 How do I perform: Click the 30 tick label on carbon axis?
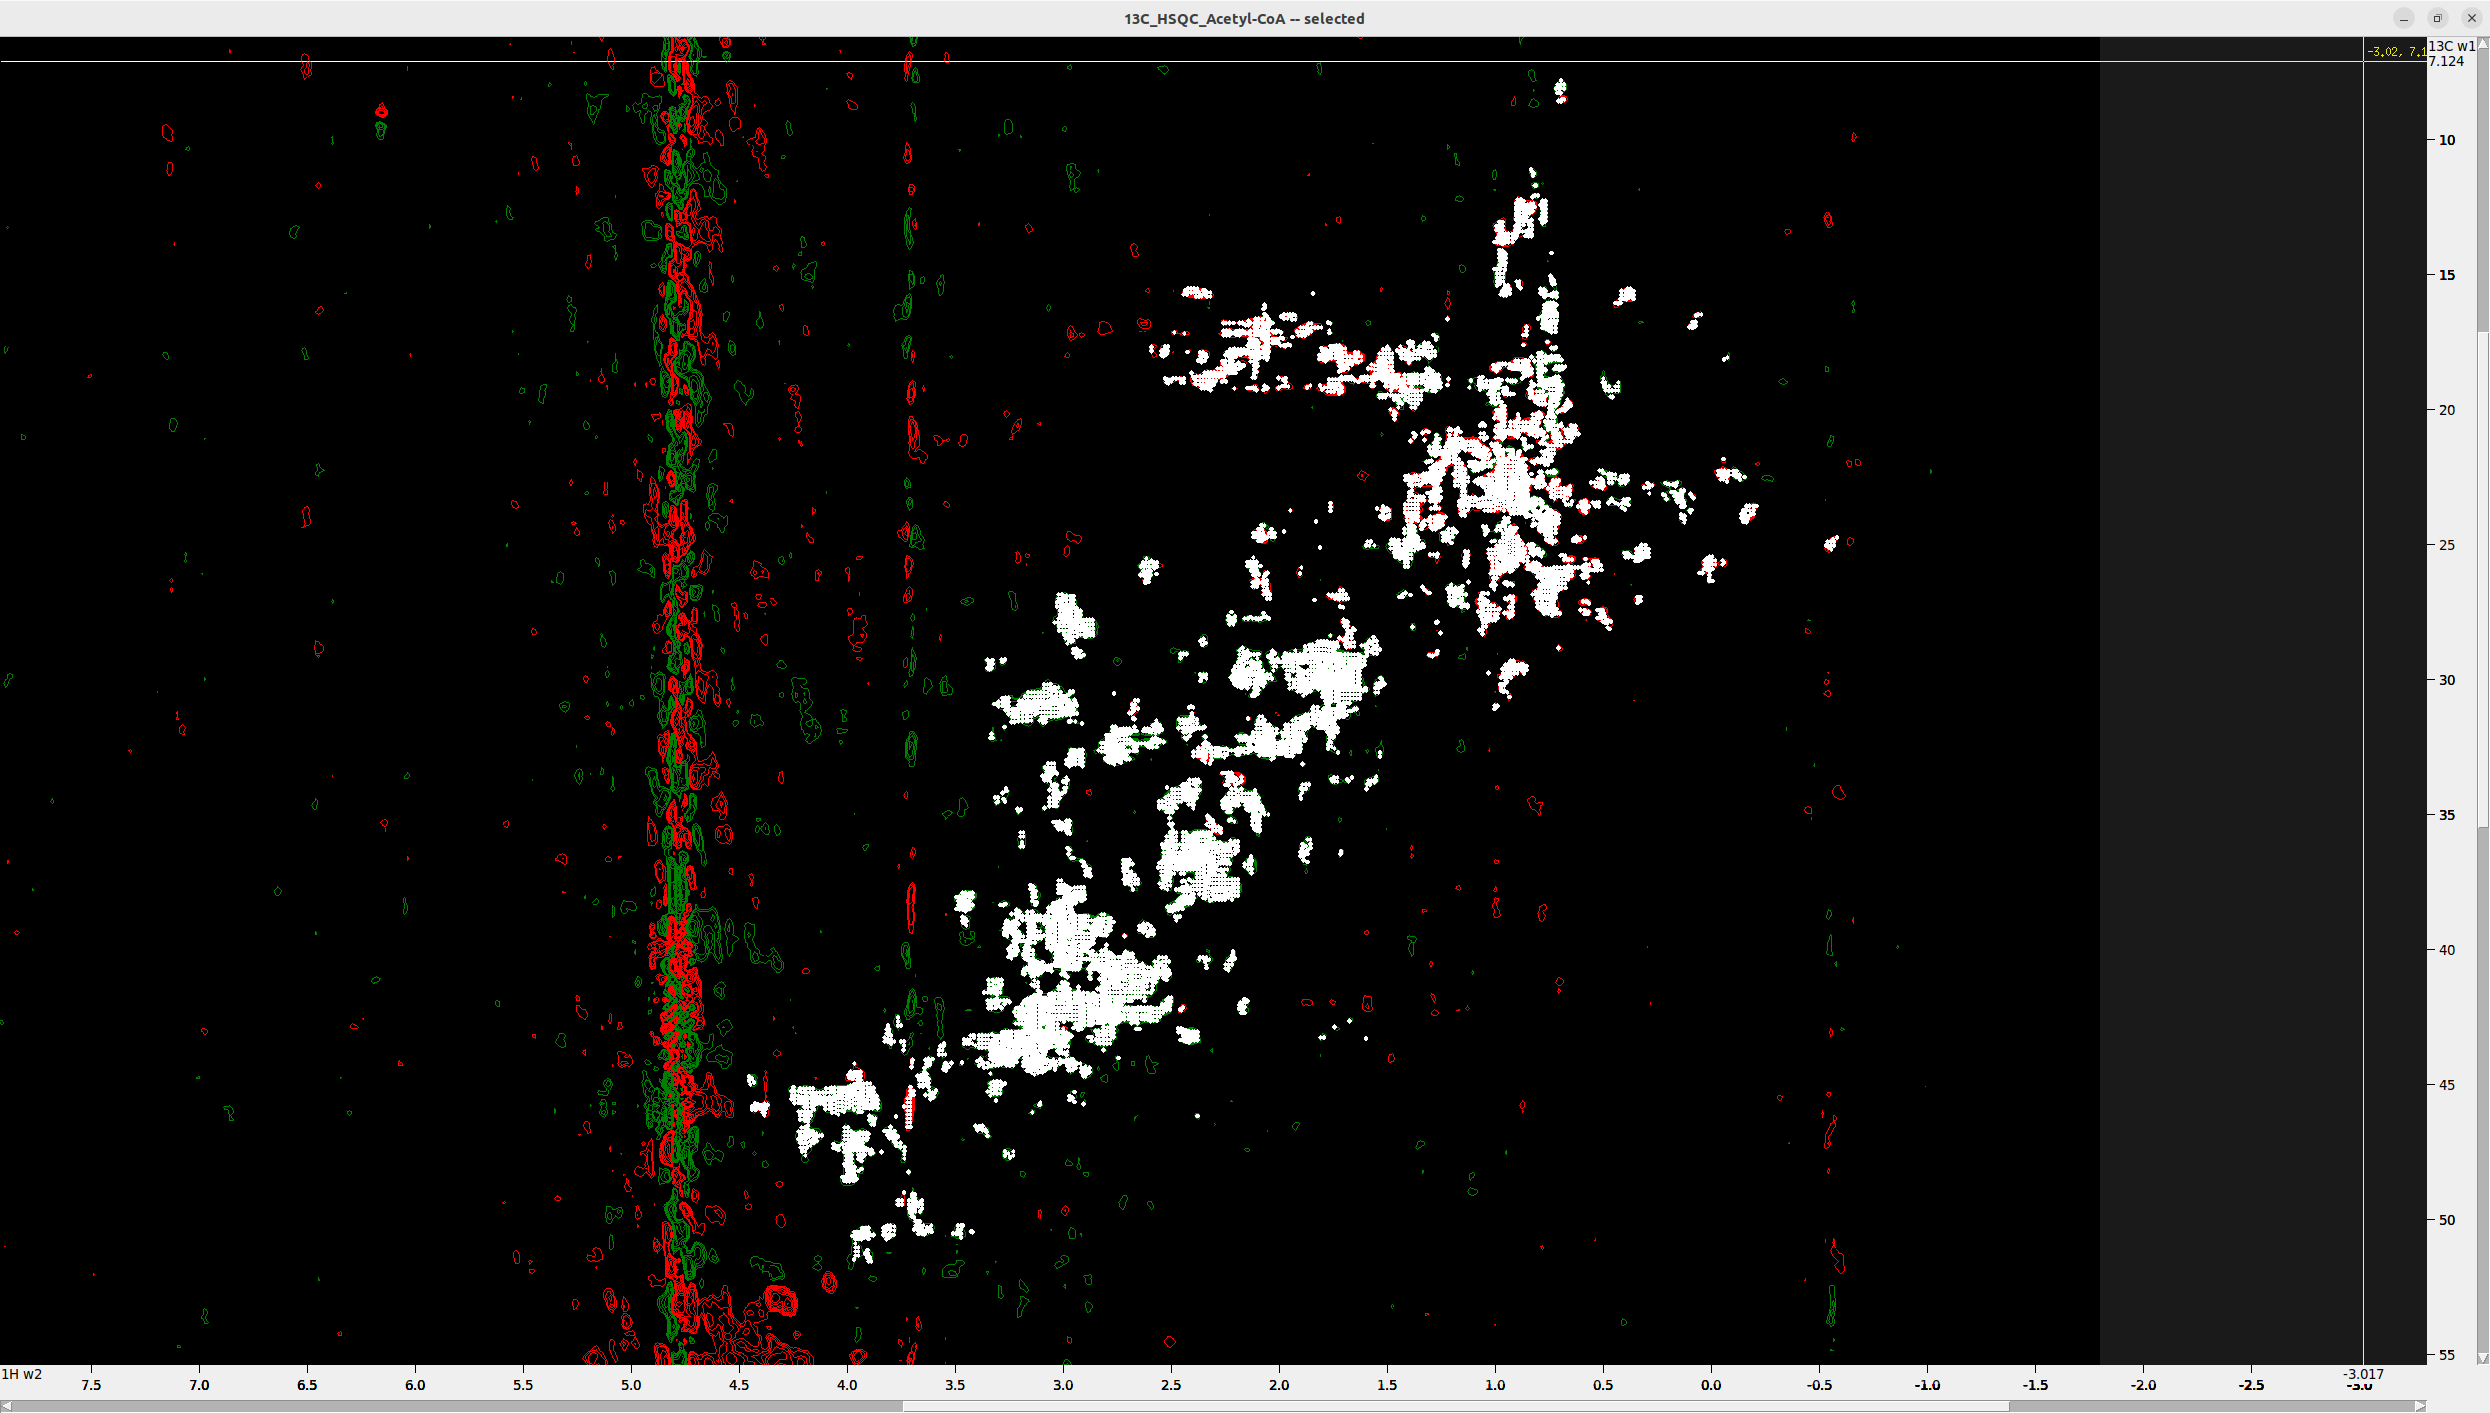(x=2447, y=680)
